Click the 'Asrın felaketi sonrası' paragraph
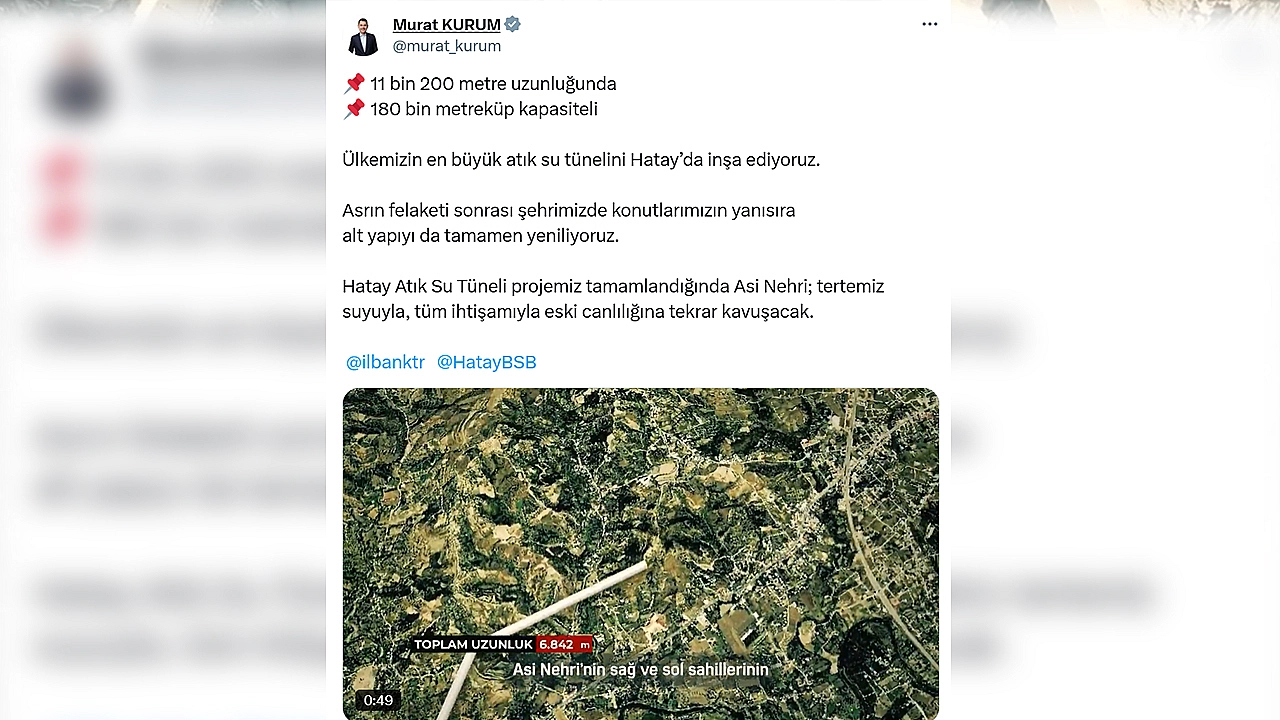 (569, 223)
